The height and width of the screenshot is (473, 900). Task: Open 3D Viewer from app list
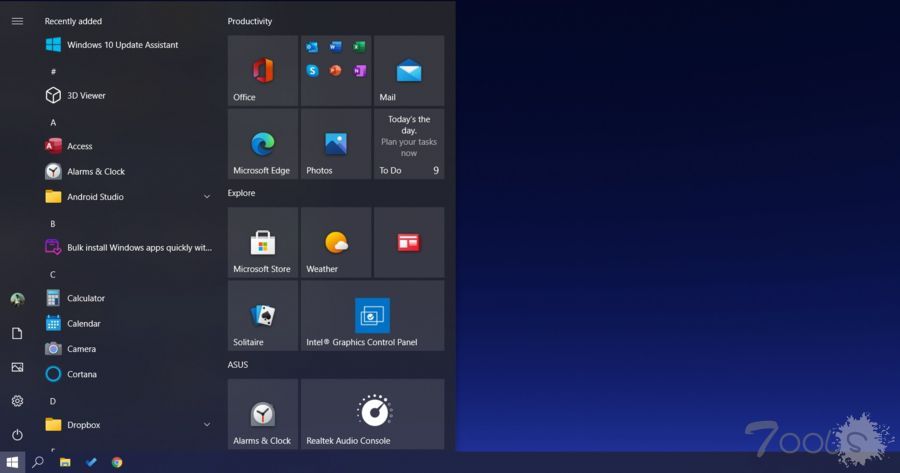pyautogui.click(x=85, y=96)
